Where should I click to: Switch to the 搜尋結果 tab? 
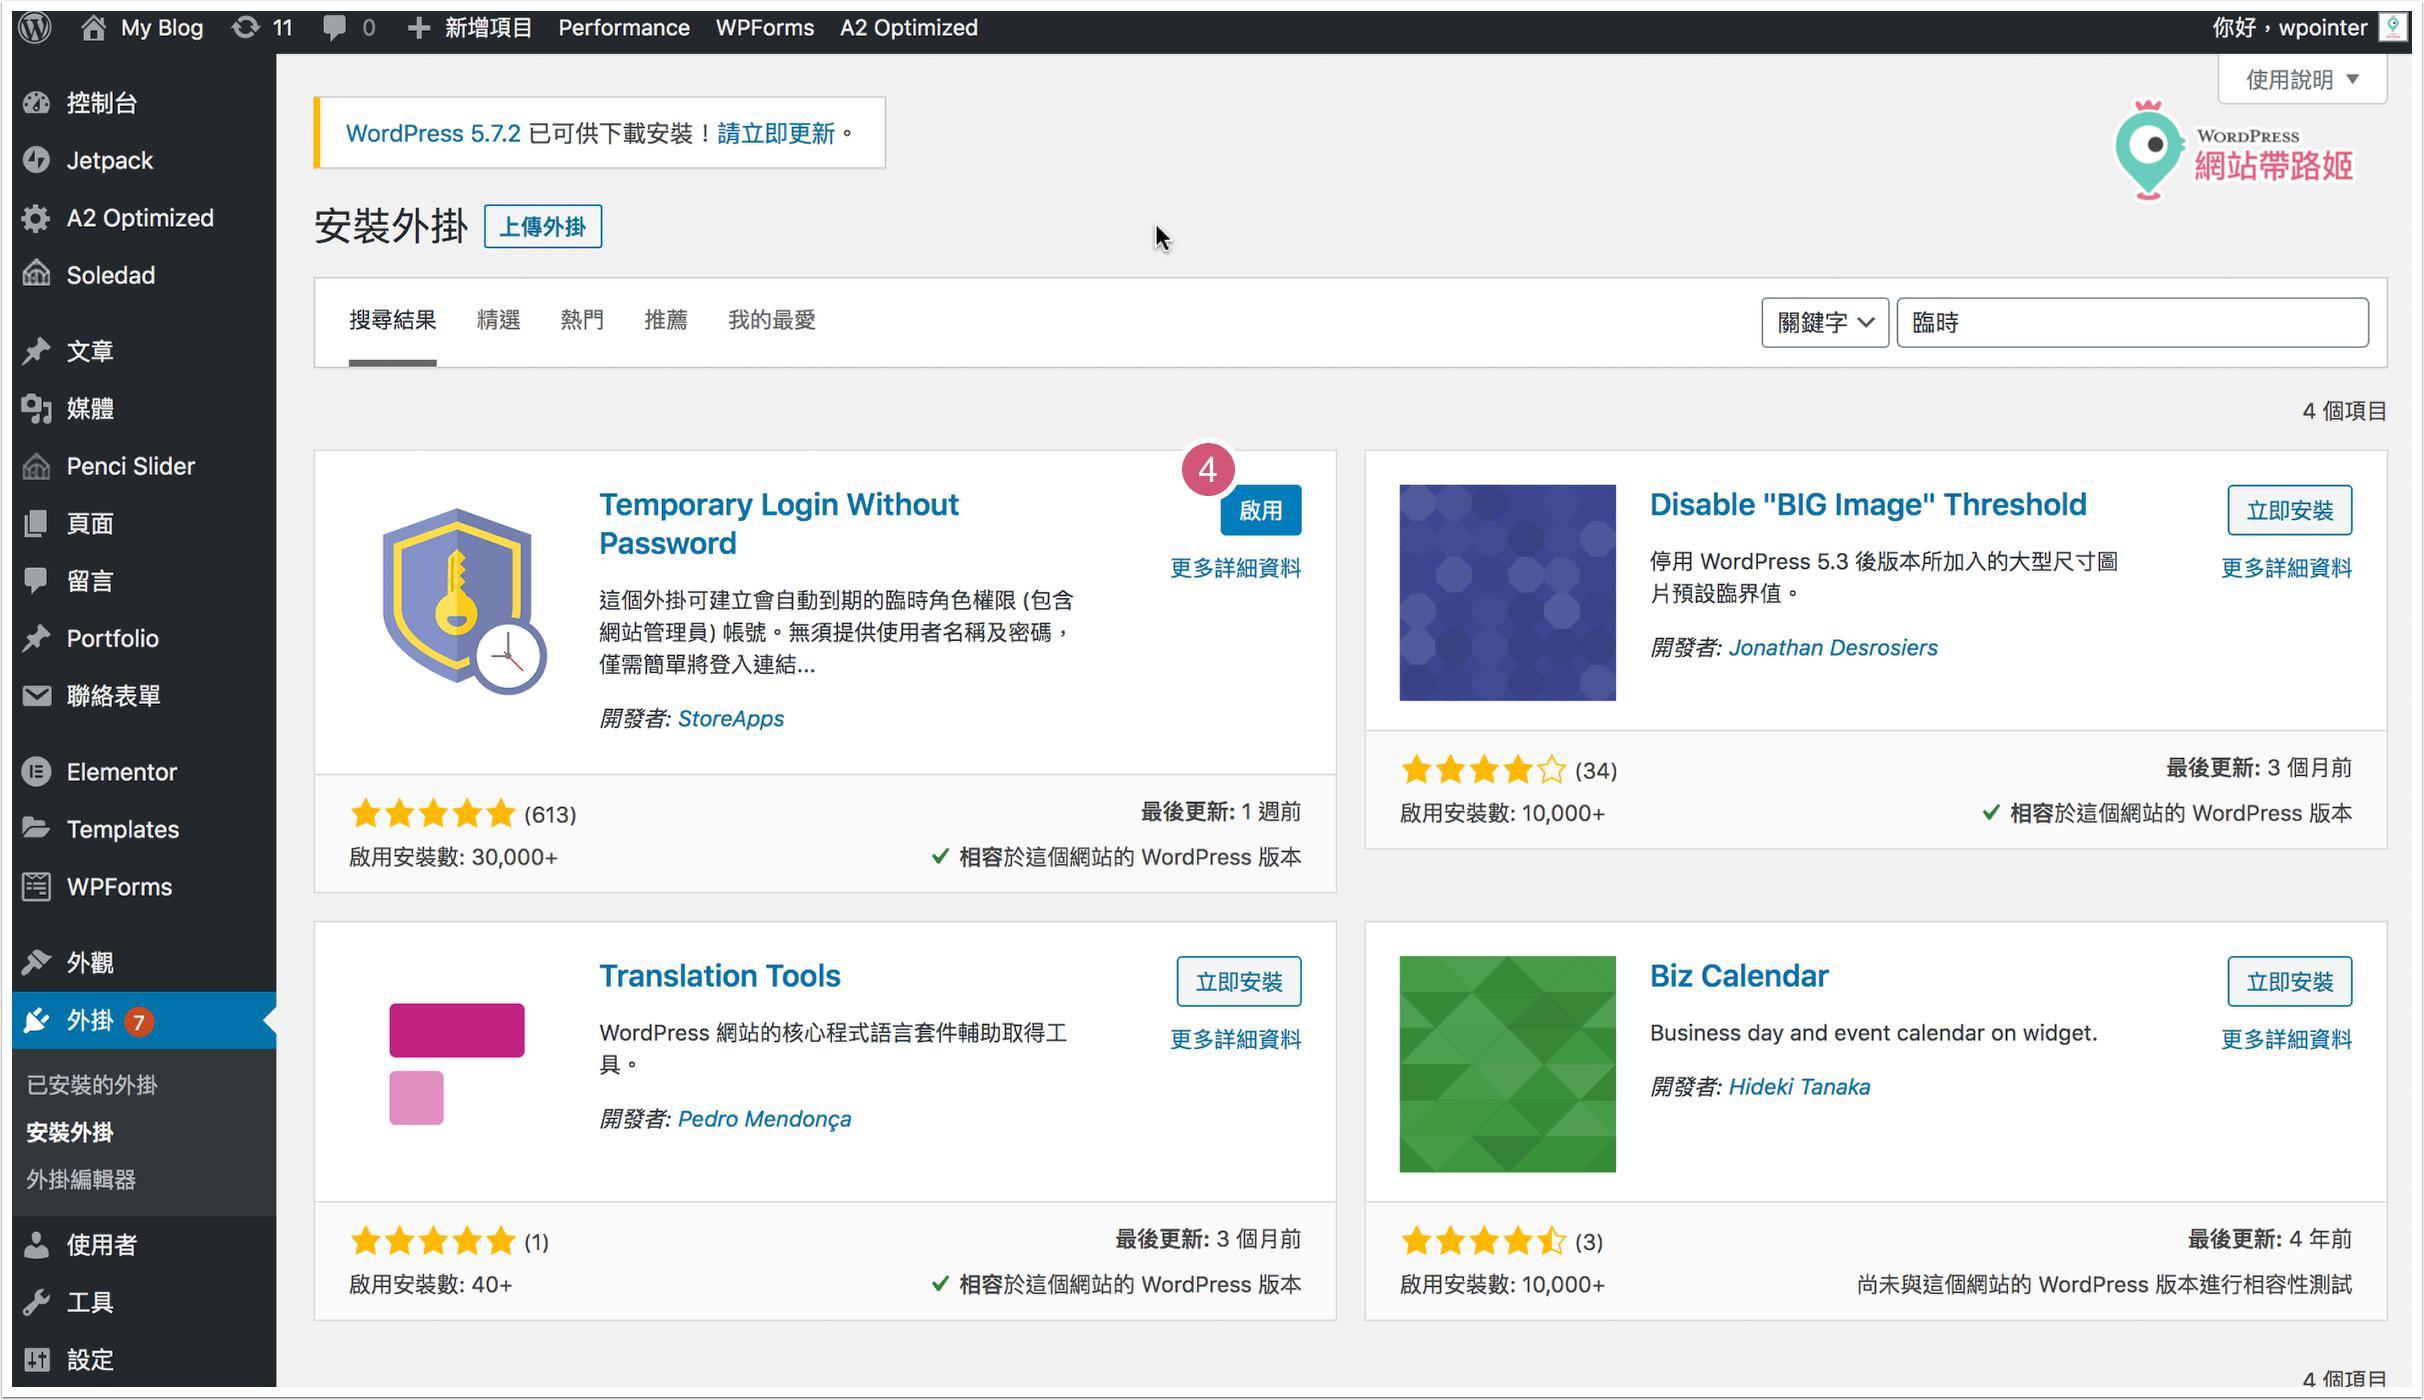coord(392,320)
